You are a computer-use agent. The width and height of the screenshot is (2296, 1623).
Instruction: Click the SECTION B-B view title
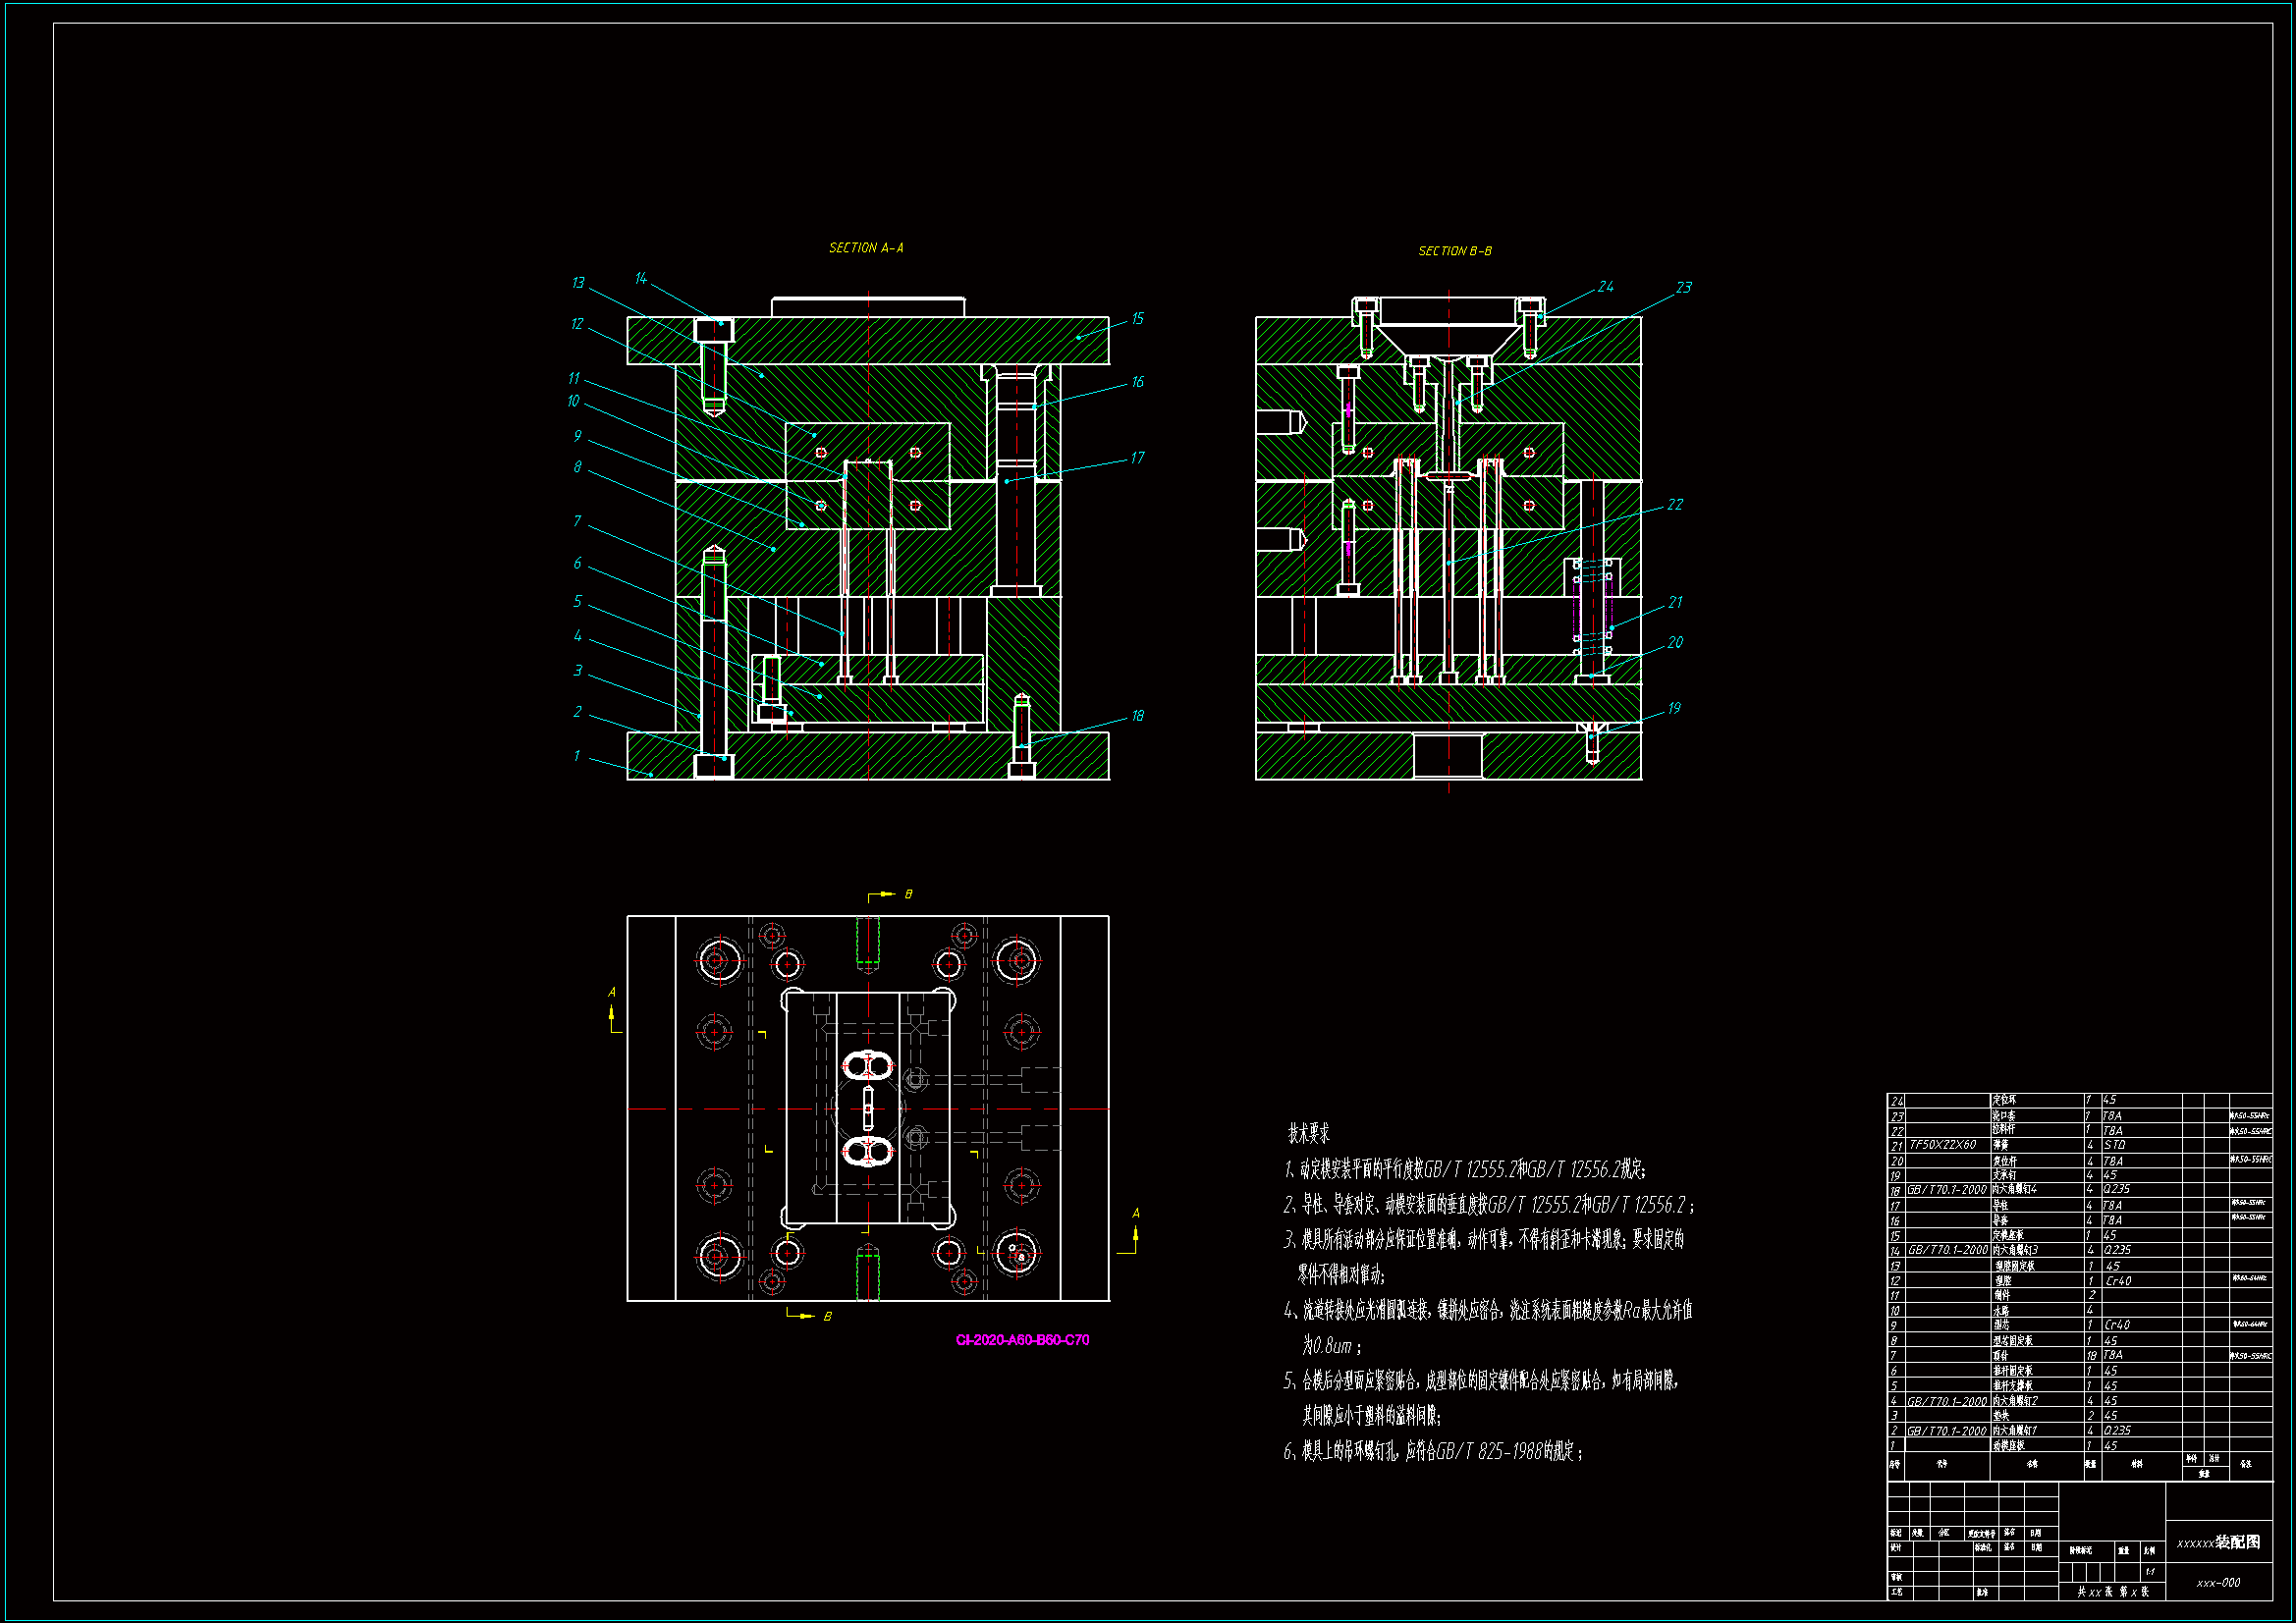pos(1455,251)
